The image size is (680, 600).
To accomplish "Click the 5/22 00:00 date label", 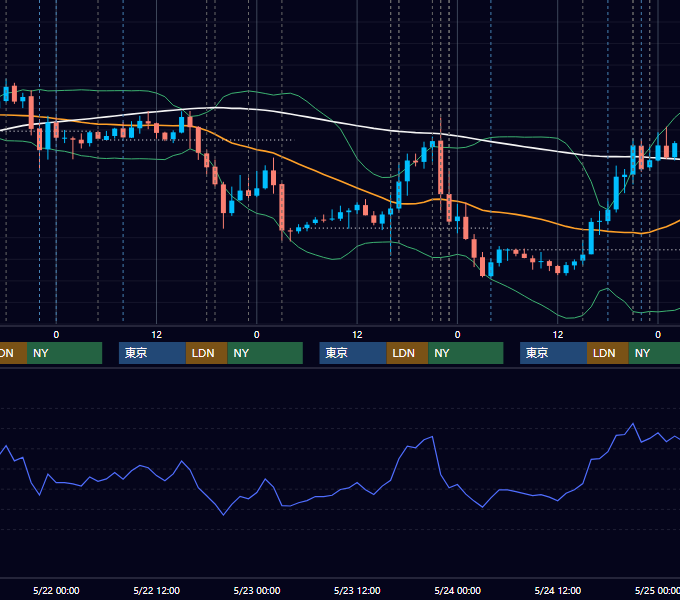I will [56, 590].
